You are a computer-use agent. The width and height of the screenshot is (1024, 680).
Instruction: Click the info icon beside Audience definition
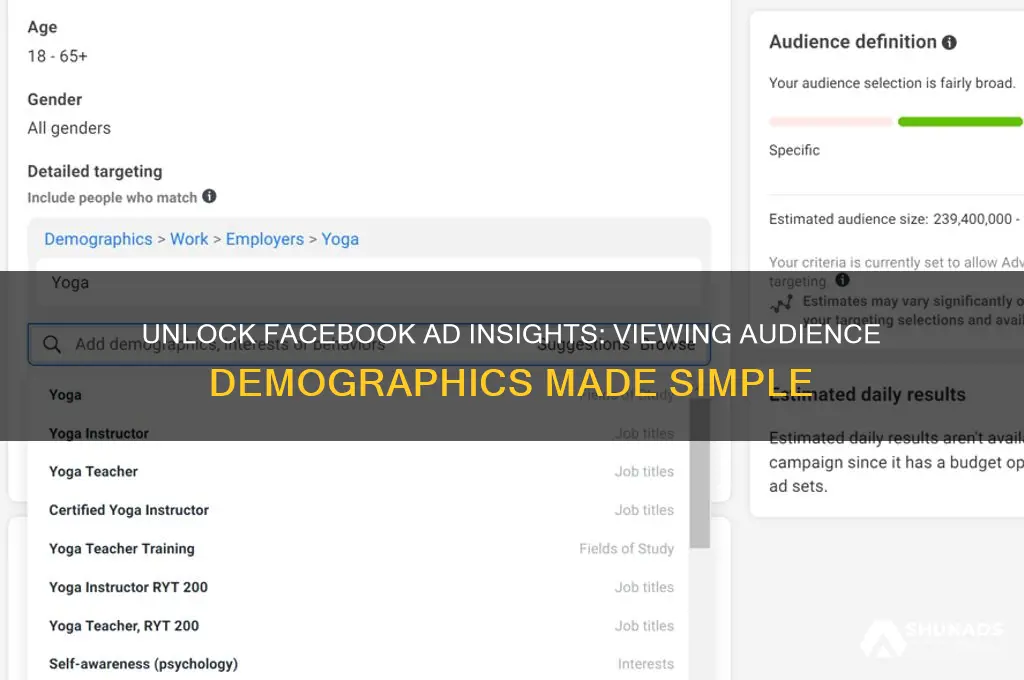point(949,42)
